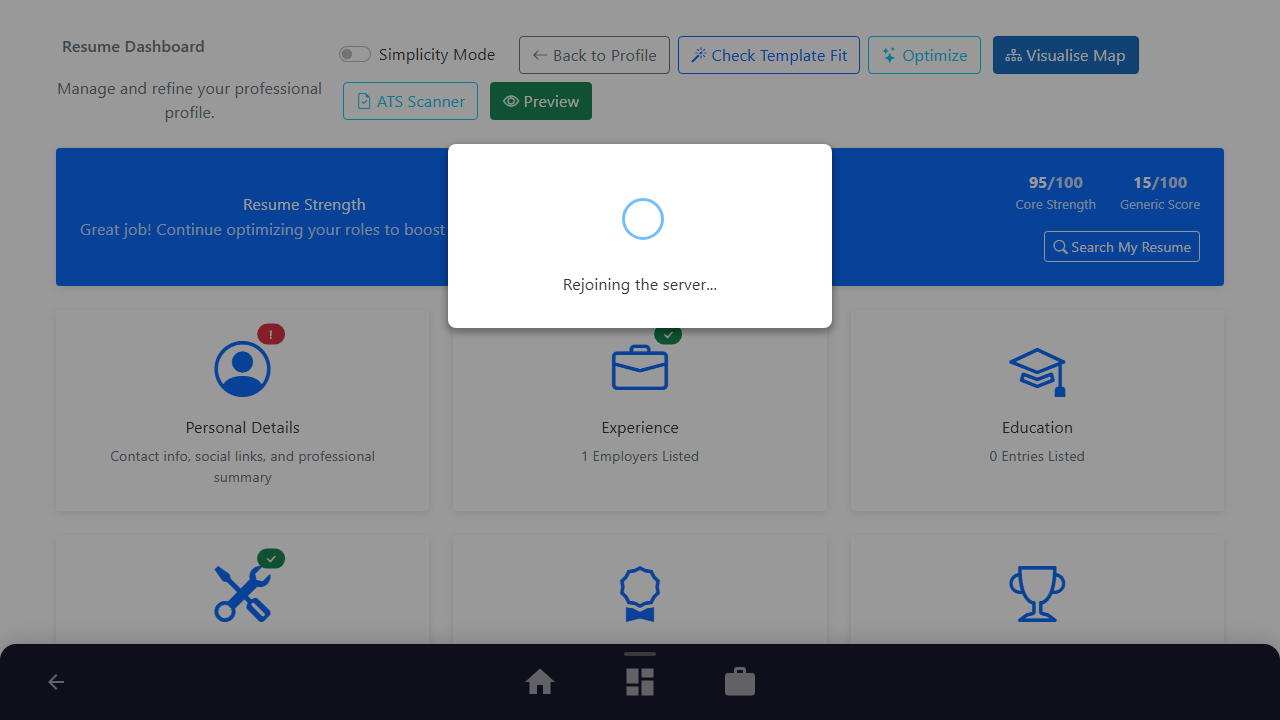Click the Education card title
Image resolution: width=1280 pixels, height=720 pixels.
pyautogui.click(x=1037, y=427)
